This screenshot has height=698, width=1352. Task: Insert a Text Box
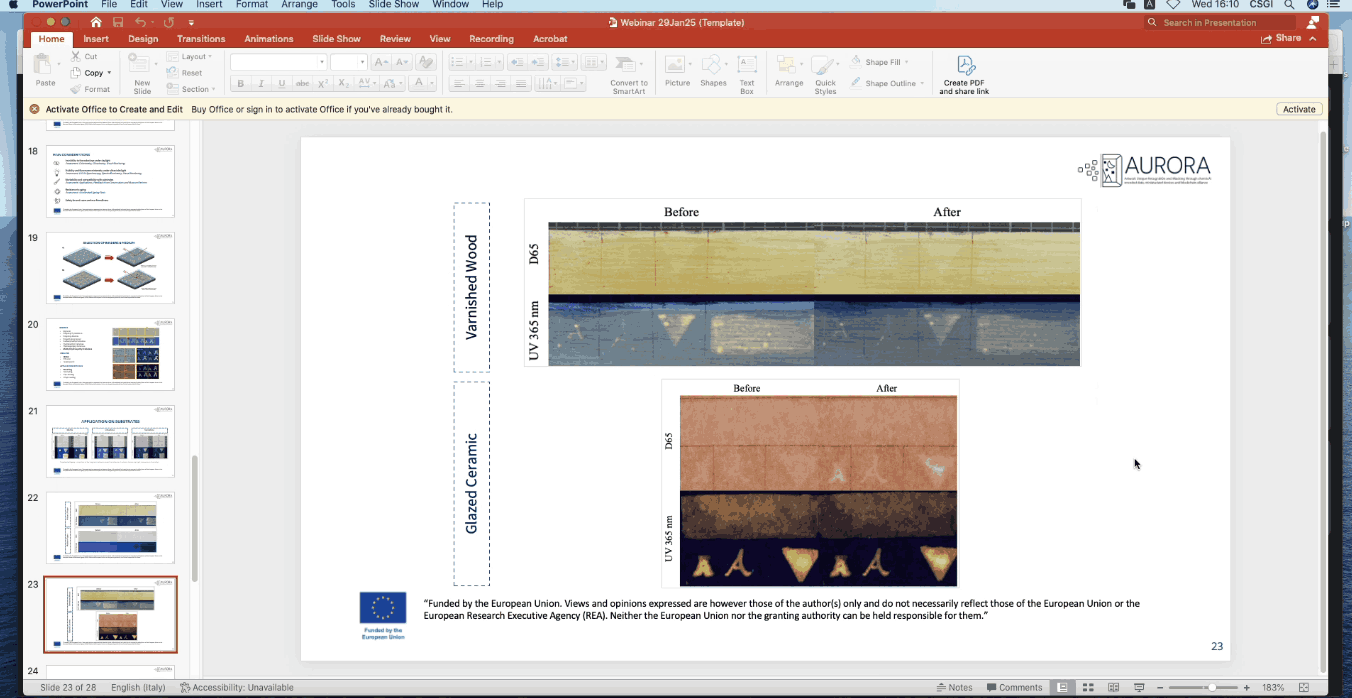coord(747,73)
